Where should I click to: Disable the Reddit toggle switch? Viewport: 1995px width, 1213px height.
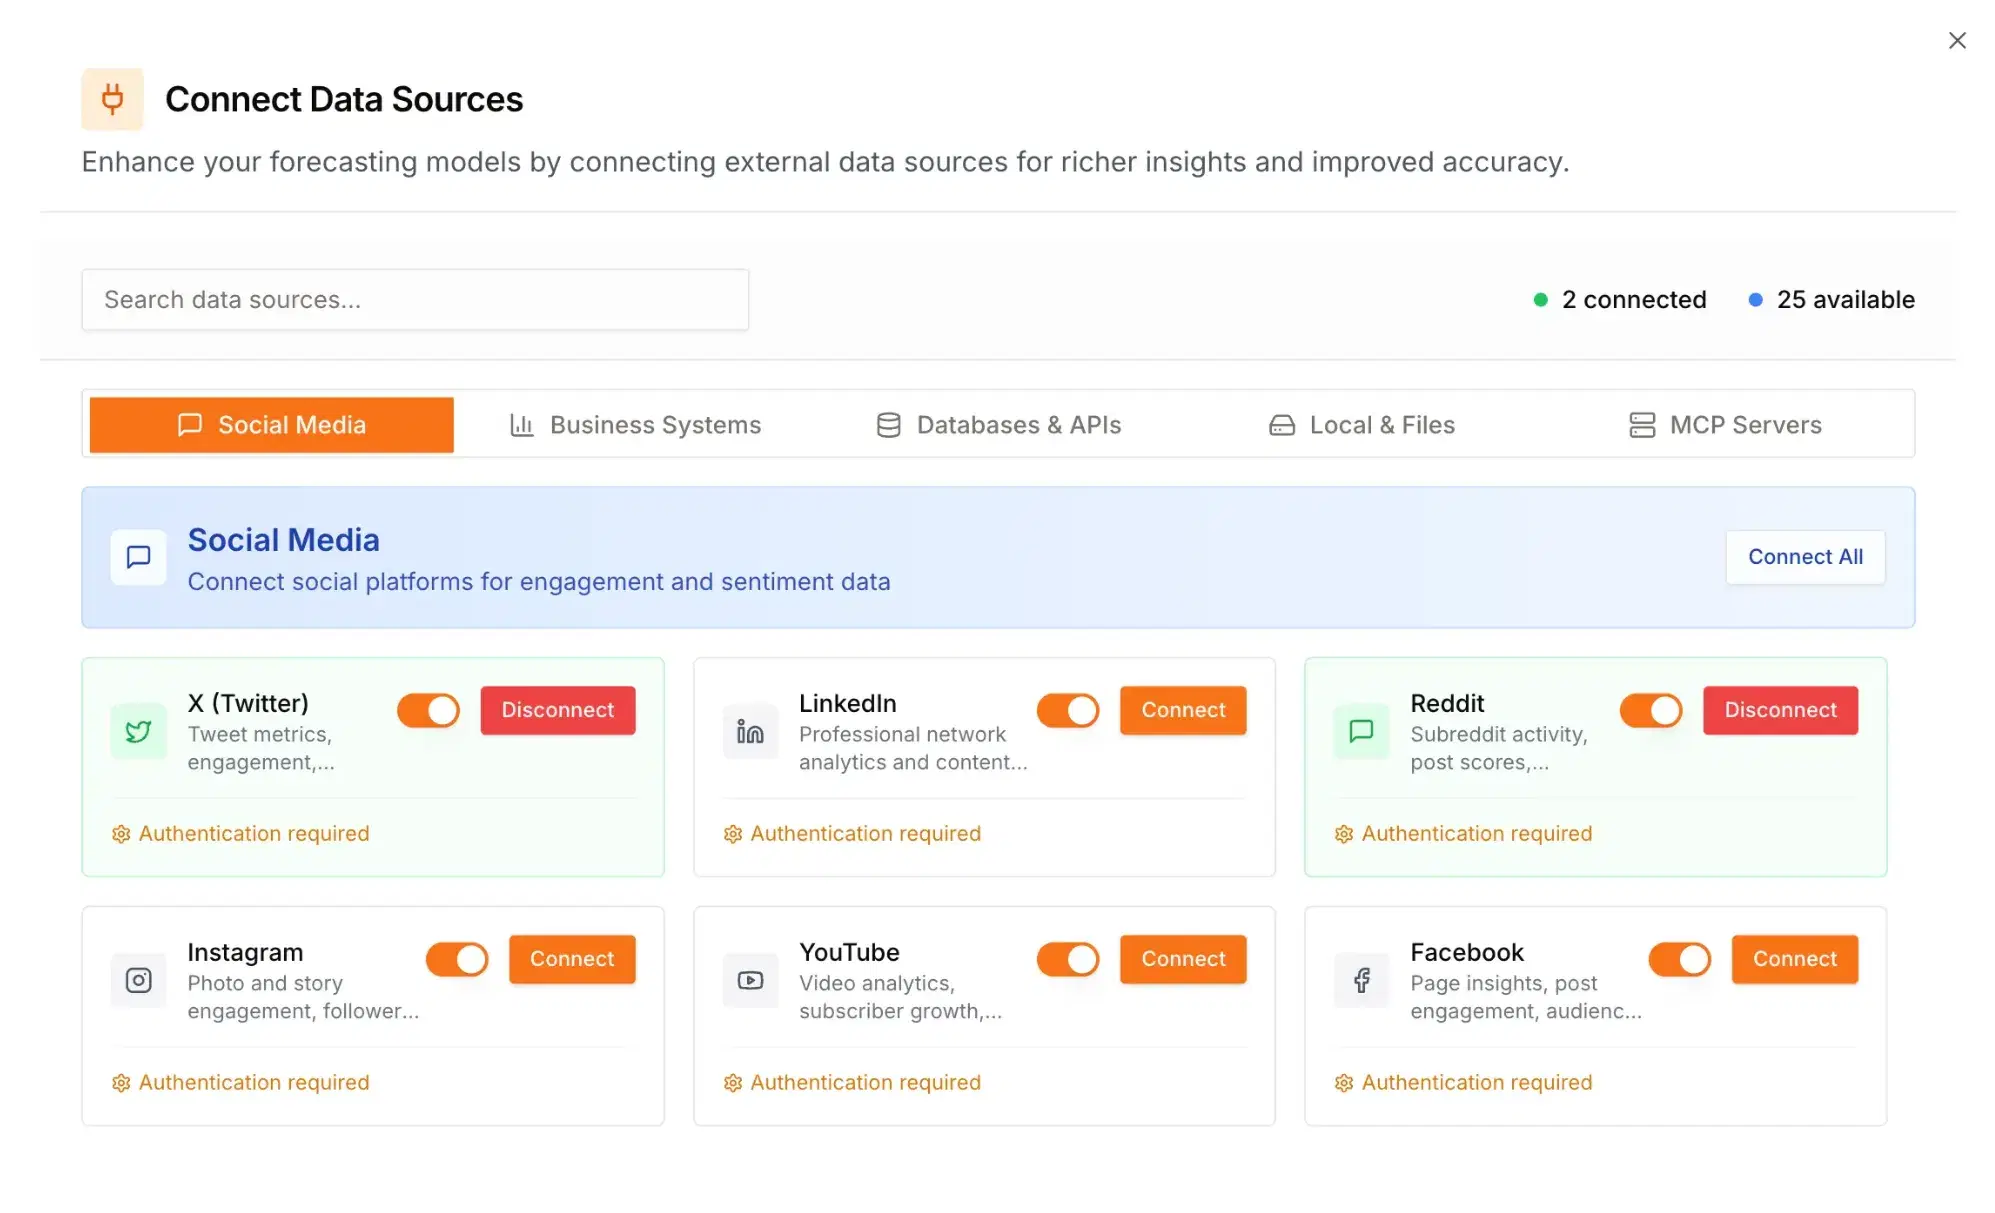pos(1651,710)
